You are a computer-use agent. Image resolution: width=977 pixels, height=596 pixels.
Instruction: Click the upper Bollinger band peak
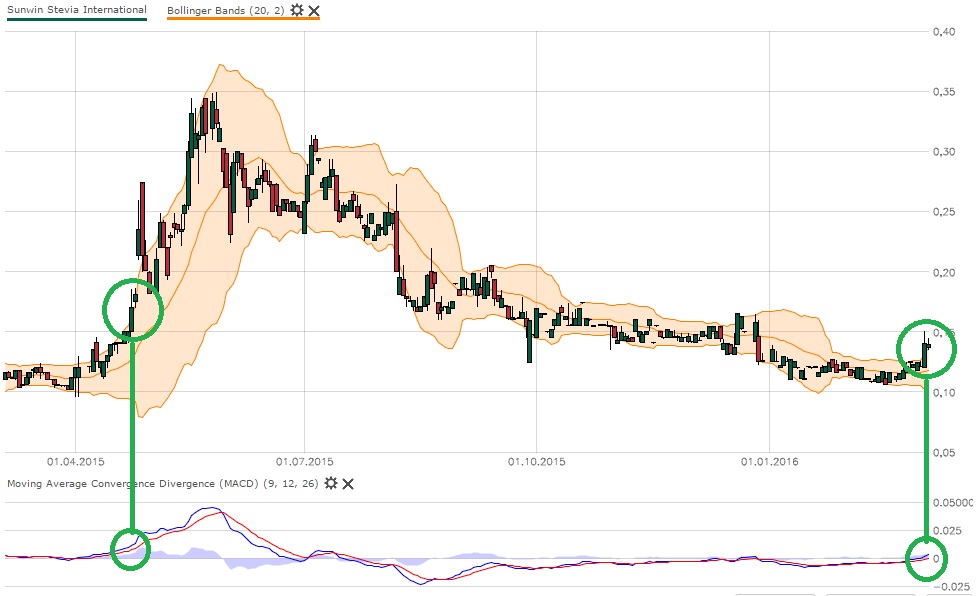[220, 65]
